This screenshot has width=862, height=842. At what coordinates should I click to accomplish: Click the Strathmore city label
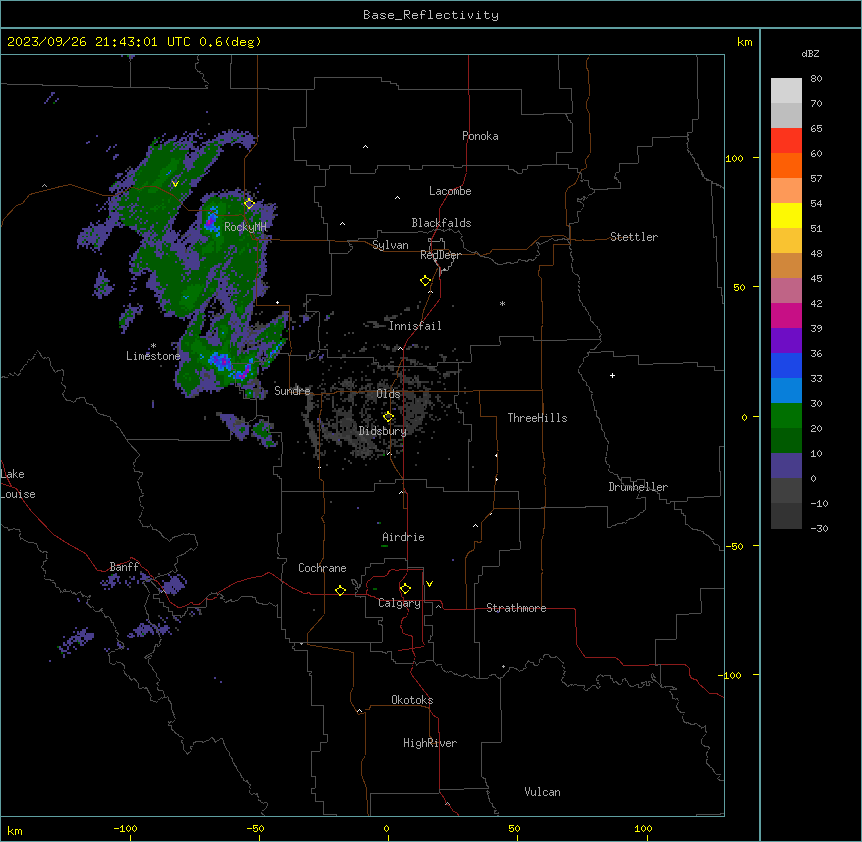tap(516, 608)
